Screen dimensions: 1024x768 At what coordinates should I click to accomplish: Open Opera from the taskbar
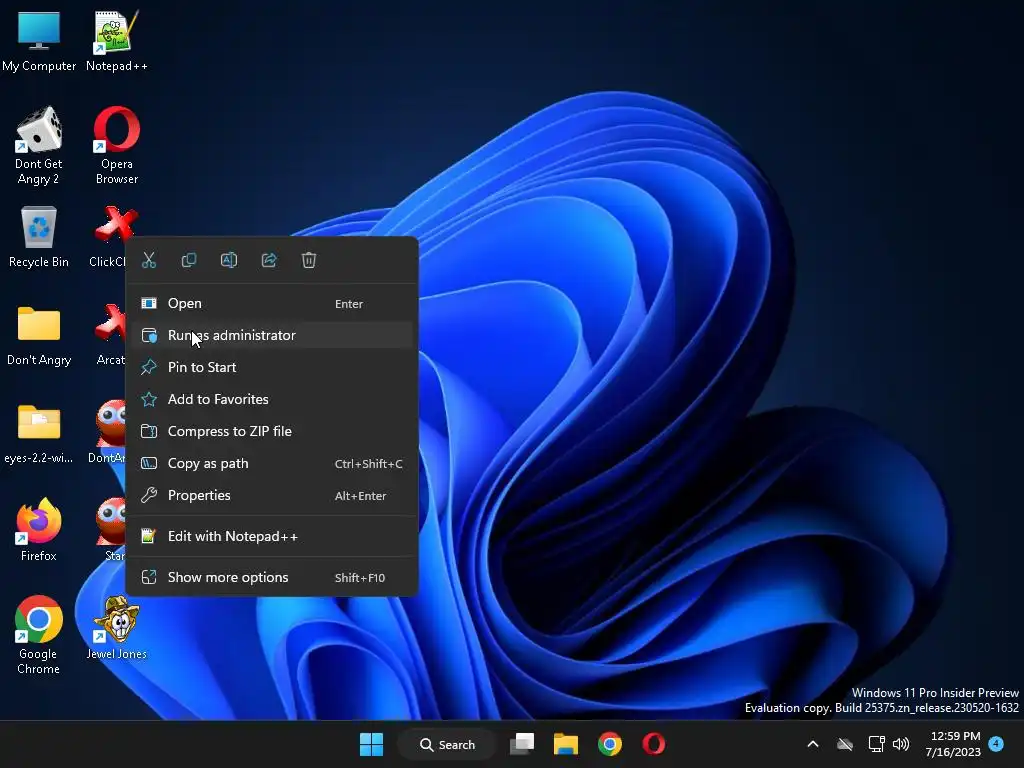654,744
